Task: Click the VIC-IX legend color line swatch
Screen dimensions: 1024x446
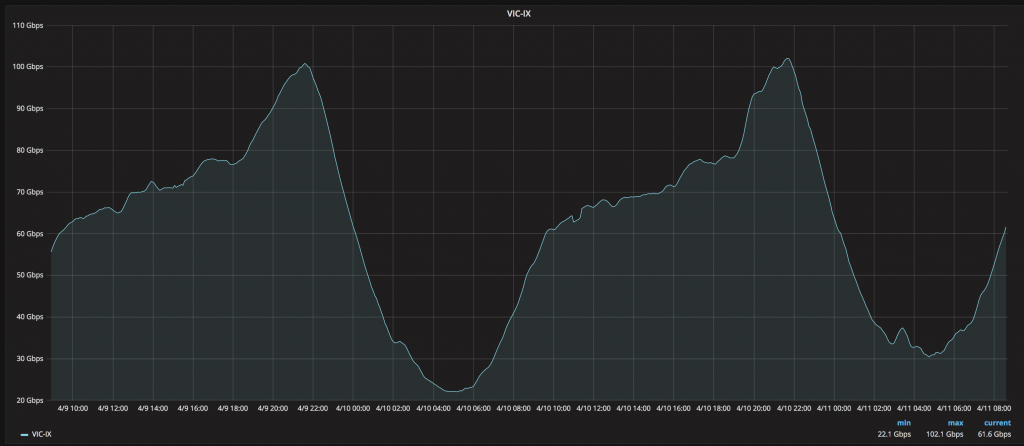Action: pyautogui.click(x=24, y=435)
